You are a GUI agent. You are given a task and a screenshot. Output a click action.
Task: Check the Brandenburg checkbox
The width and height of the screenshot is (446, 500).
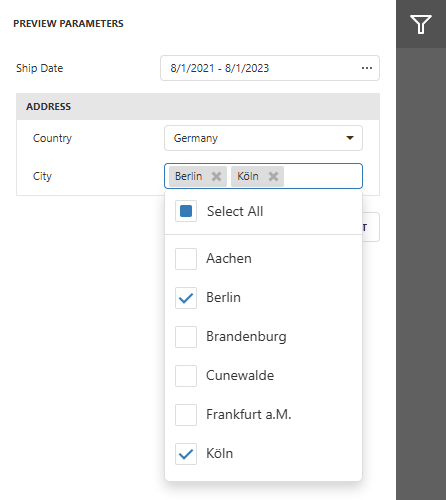(x=186, y=337)
